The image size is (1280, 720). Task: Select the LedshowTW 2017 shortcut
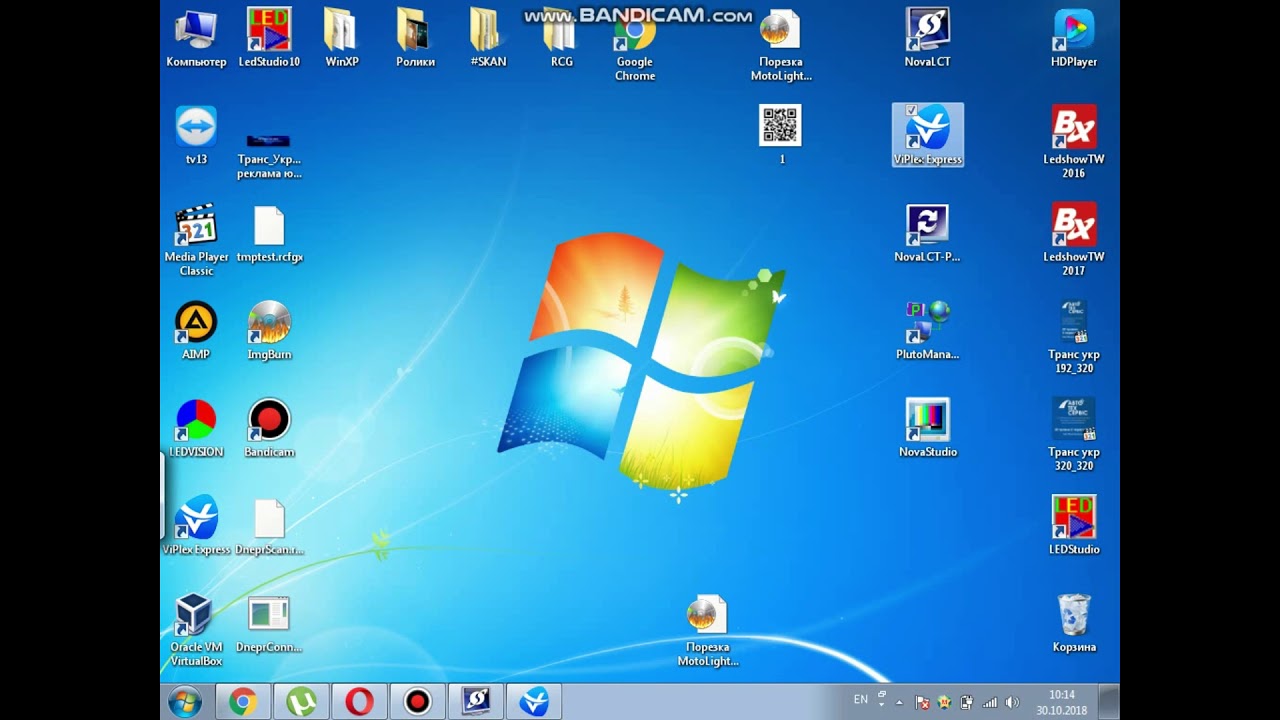(1074, 240)
